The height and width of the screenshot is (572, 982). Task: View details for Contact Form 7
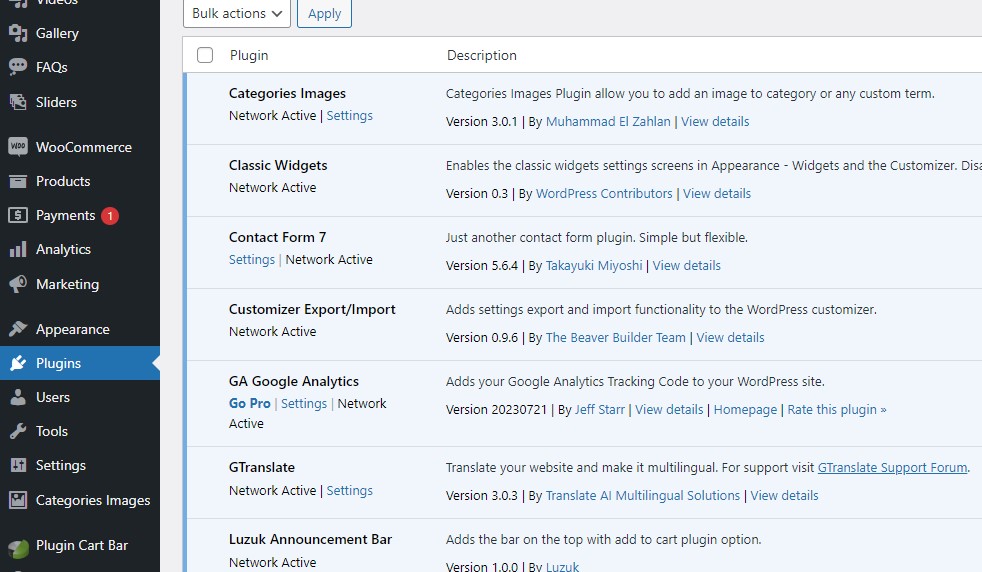pos(686,266)
